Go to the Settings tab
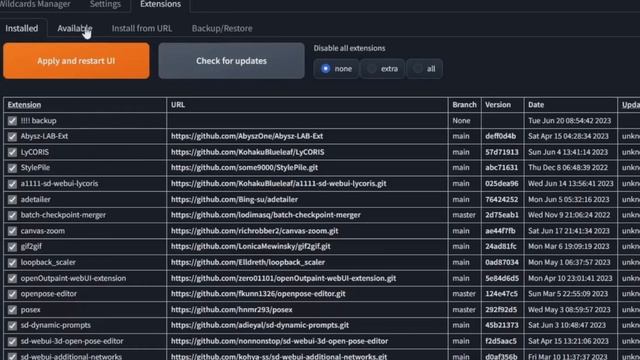The height and width of the screenshot is (360, 640). pyautogui.click(x=105, y=4)
